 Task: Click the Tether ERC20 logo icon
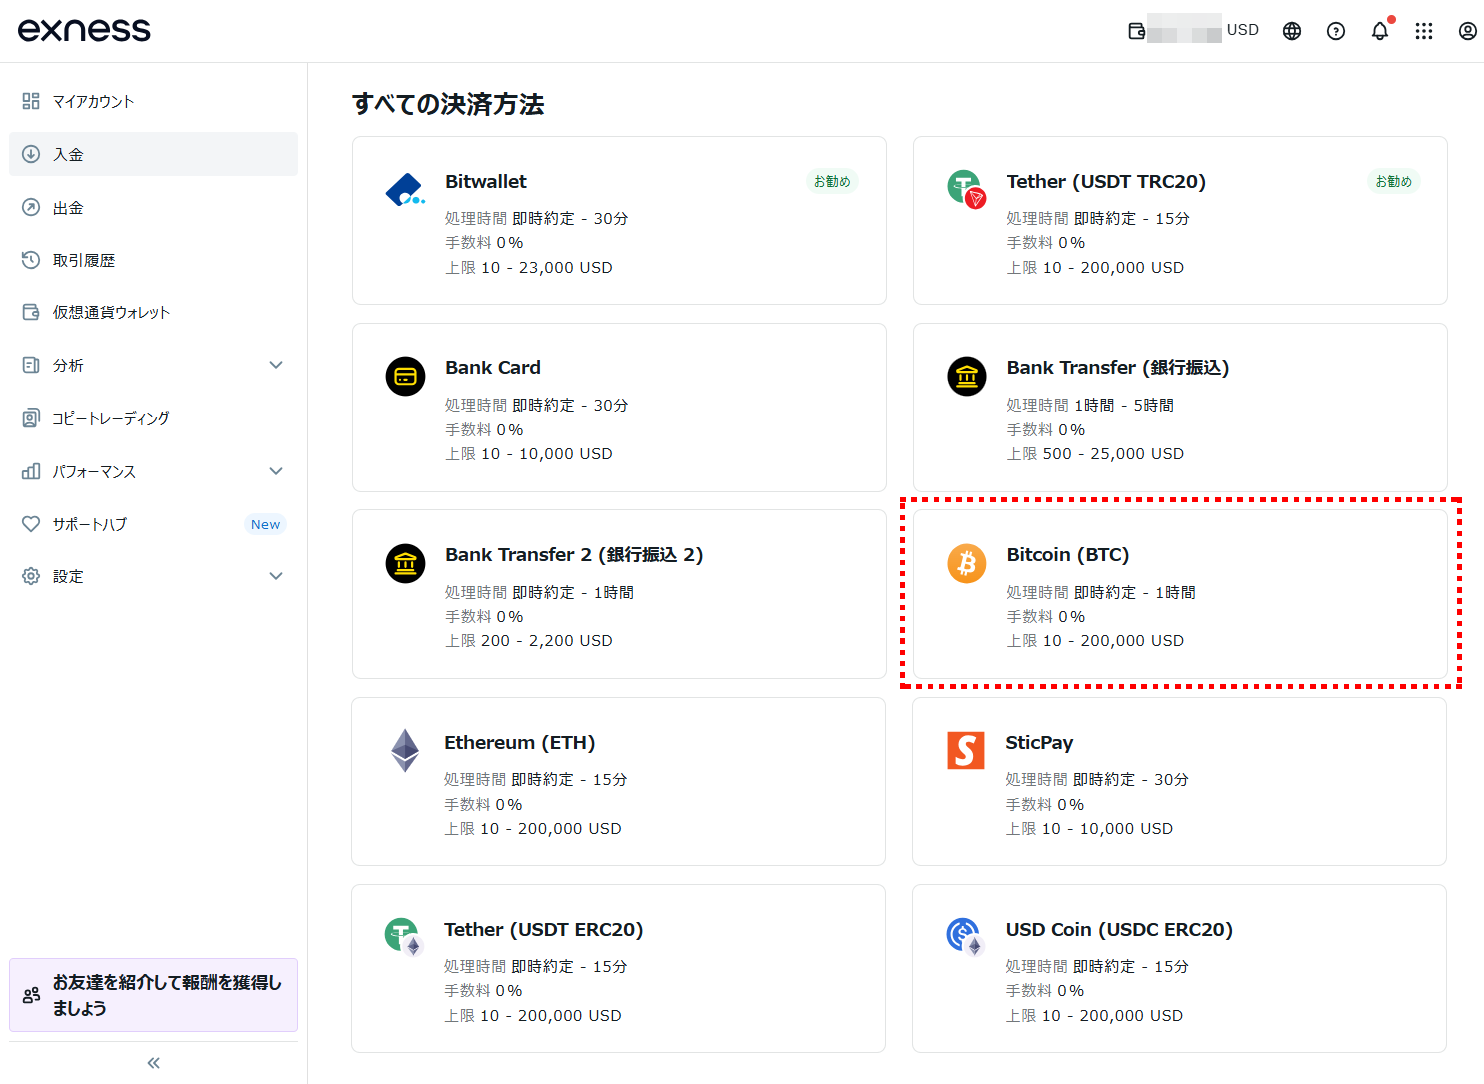tap(404, 937)
